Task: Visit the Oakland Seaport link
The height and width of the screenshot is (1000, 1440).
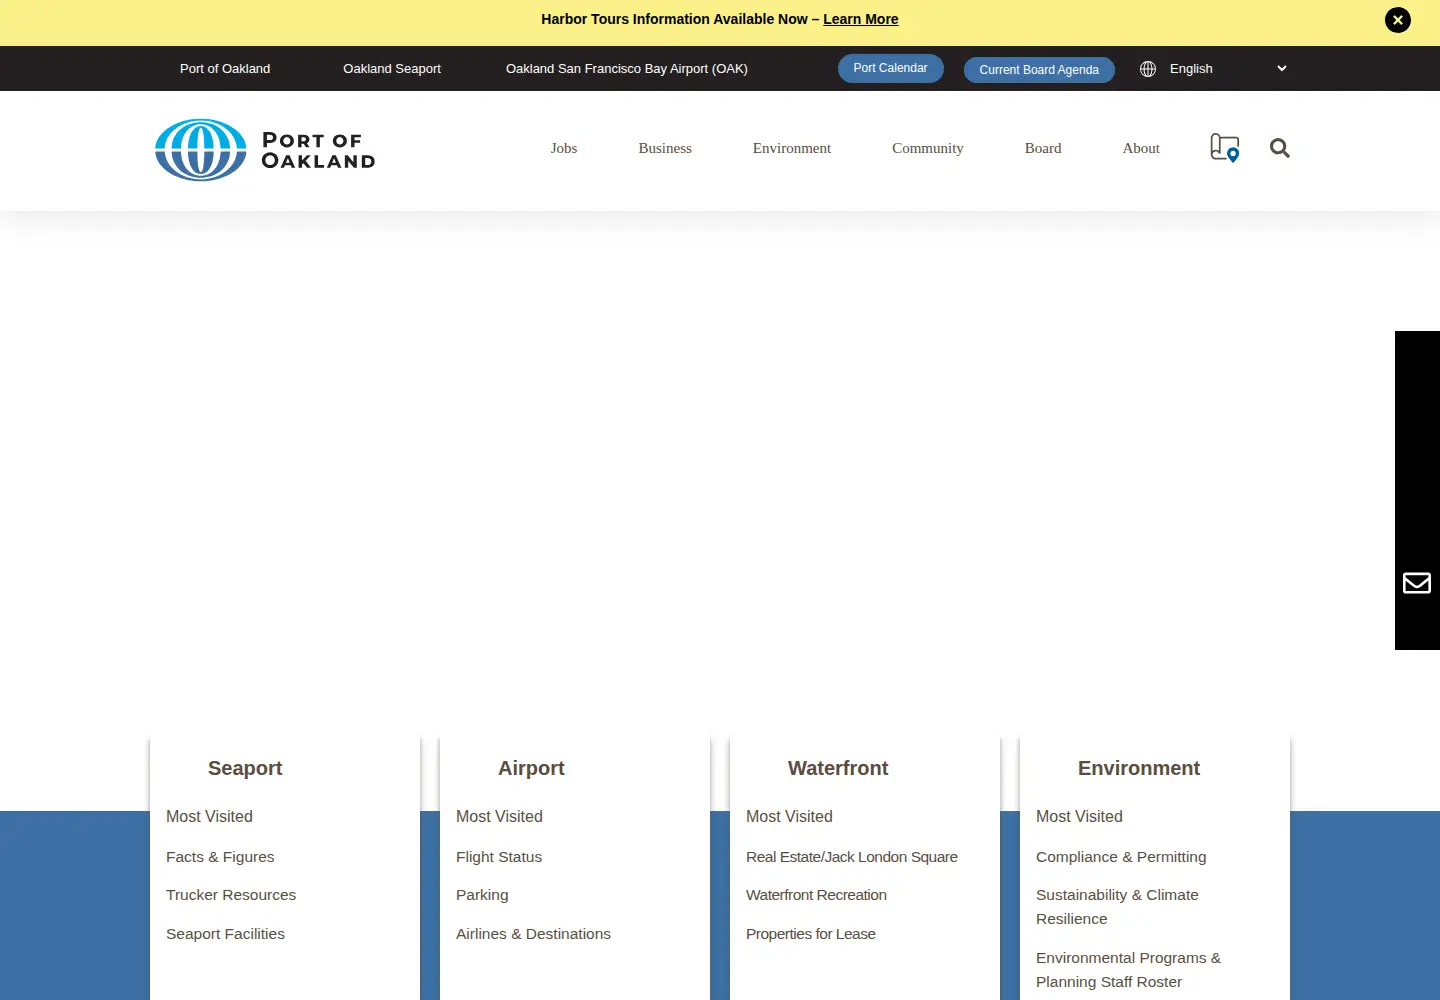Action: click(x=392, y=69)
